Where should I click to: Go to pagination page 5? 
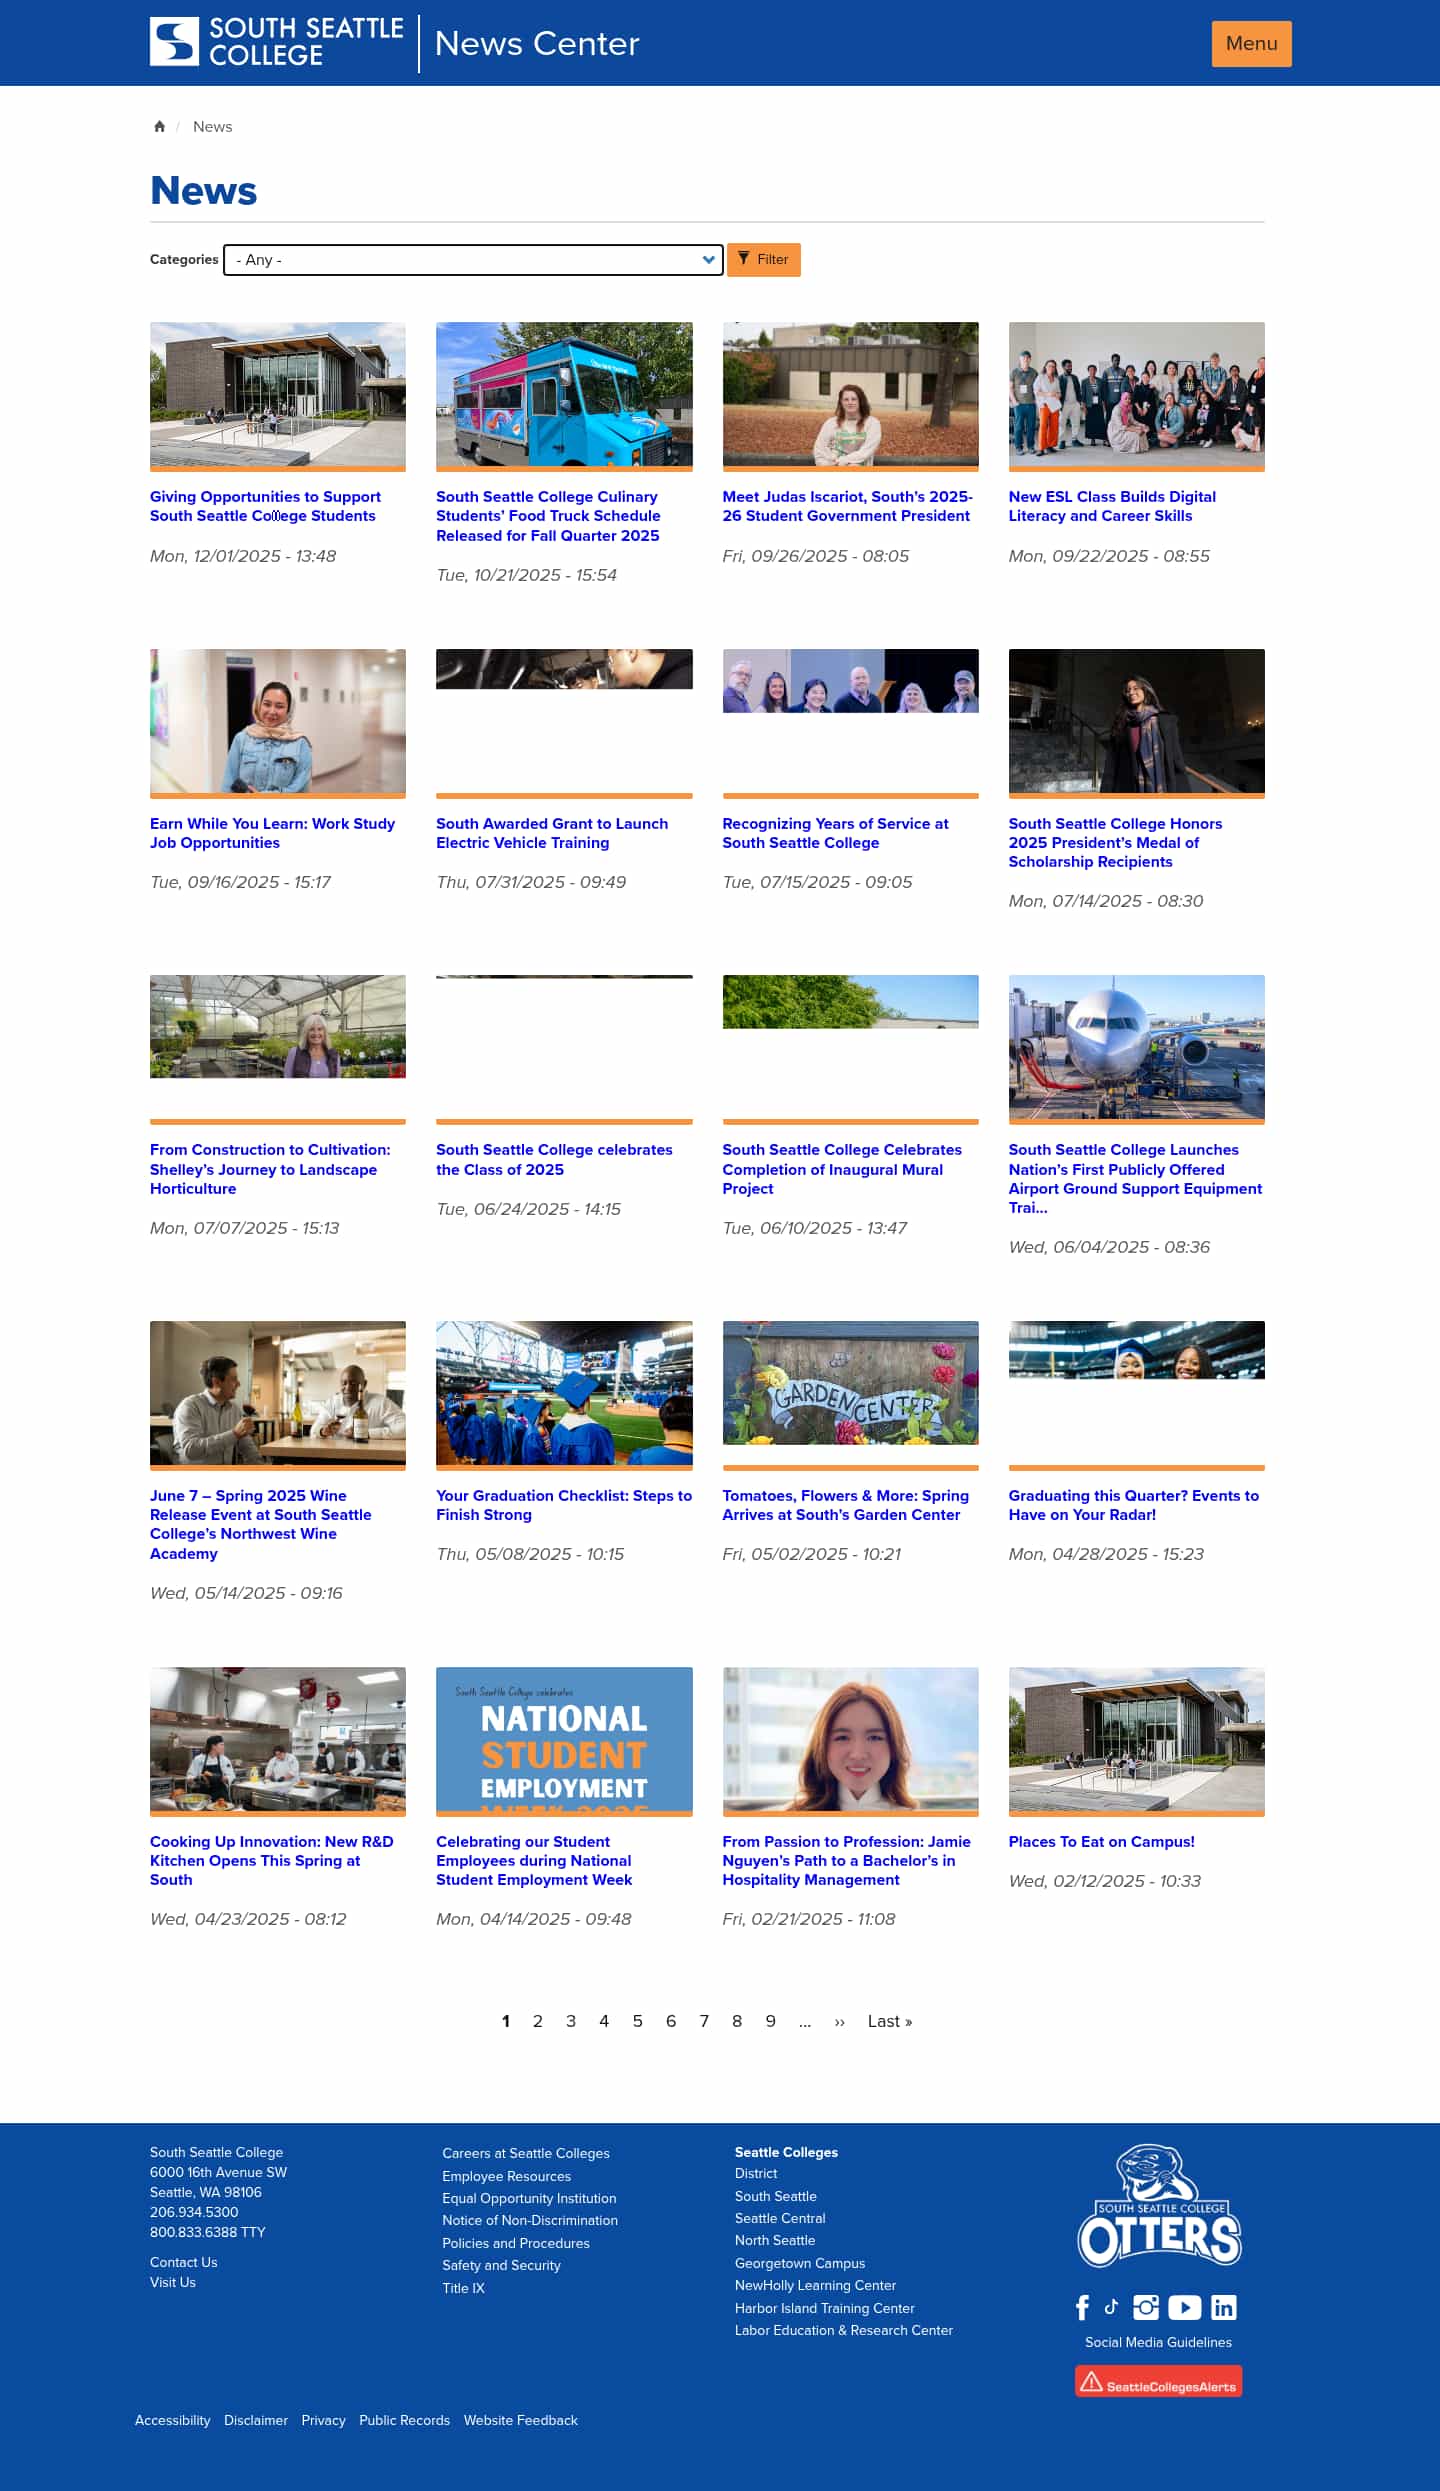pyautogui.click(x=637, y=2021)
